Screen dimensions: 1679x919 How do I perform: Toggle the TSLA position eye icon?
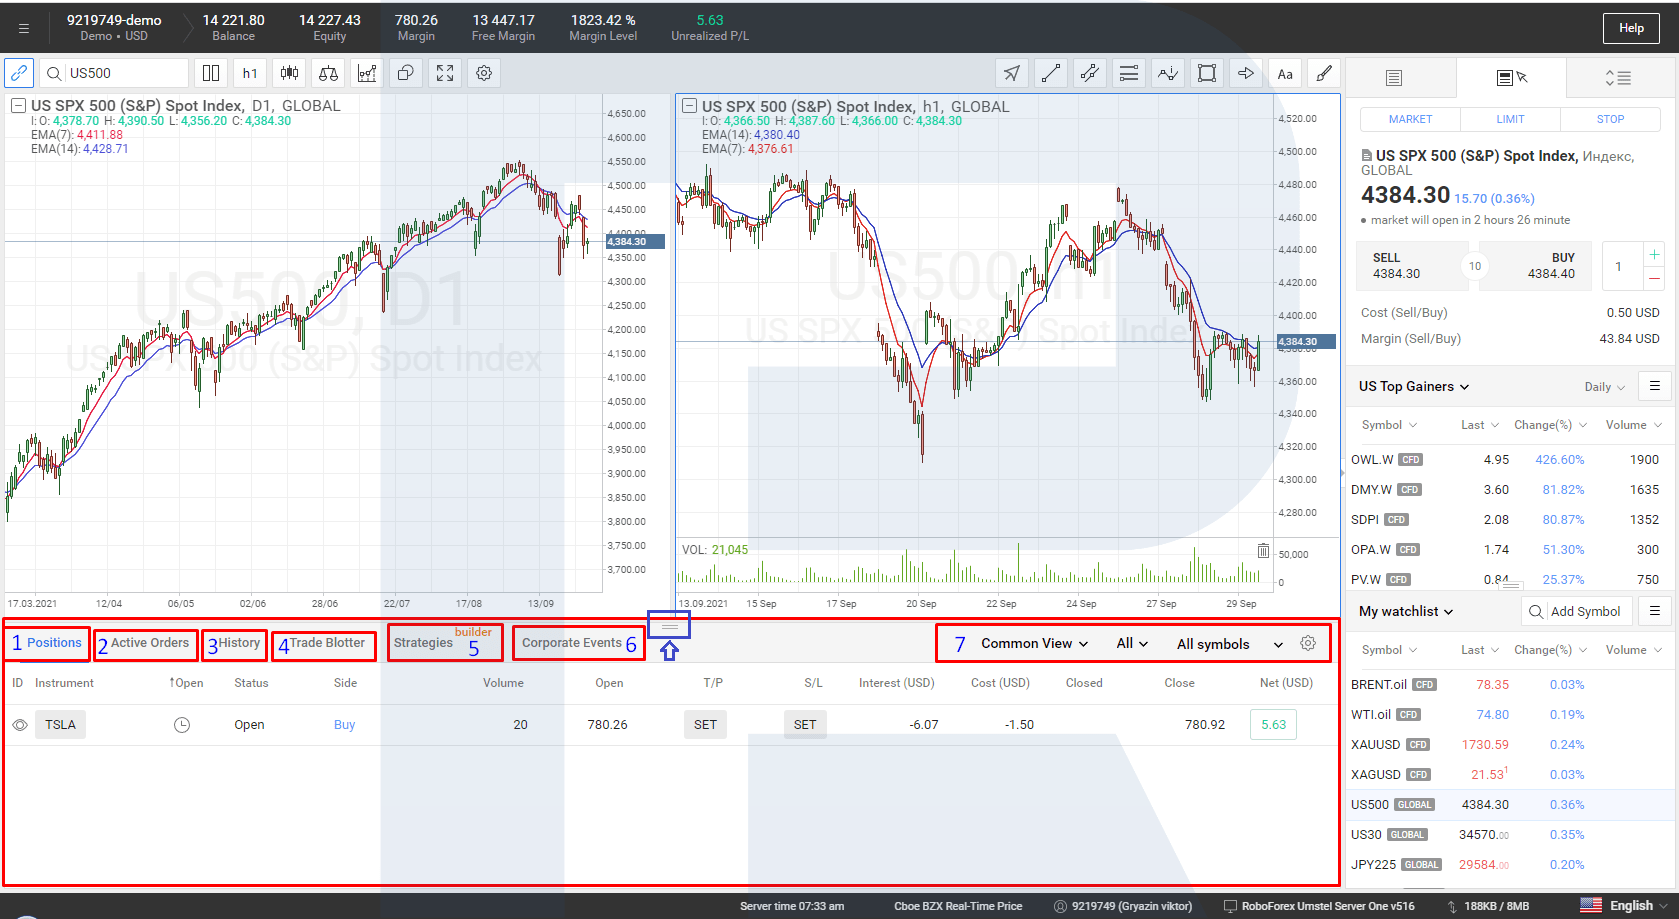(20, 725)
